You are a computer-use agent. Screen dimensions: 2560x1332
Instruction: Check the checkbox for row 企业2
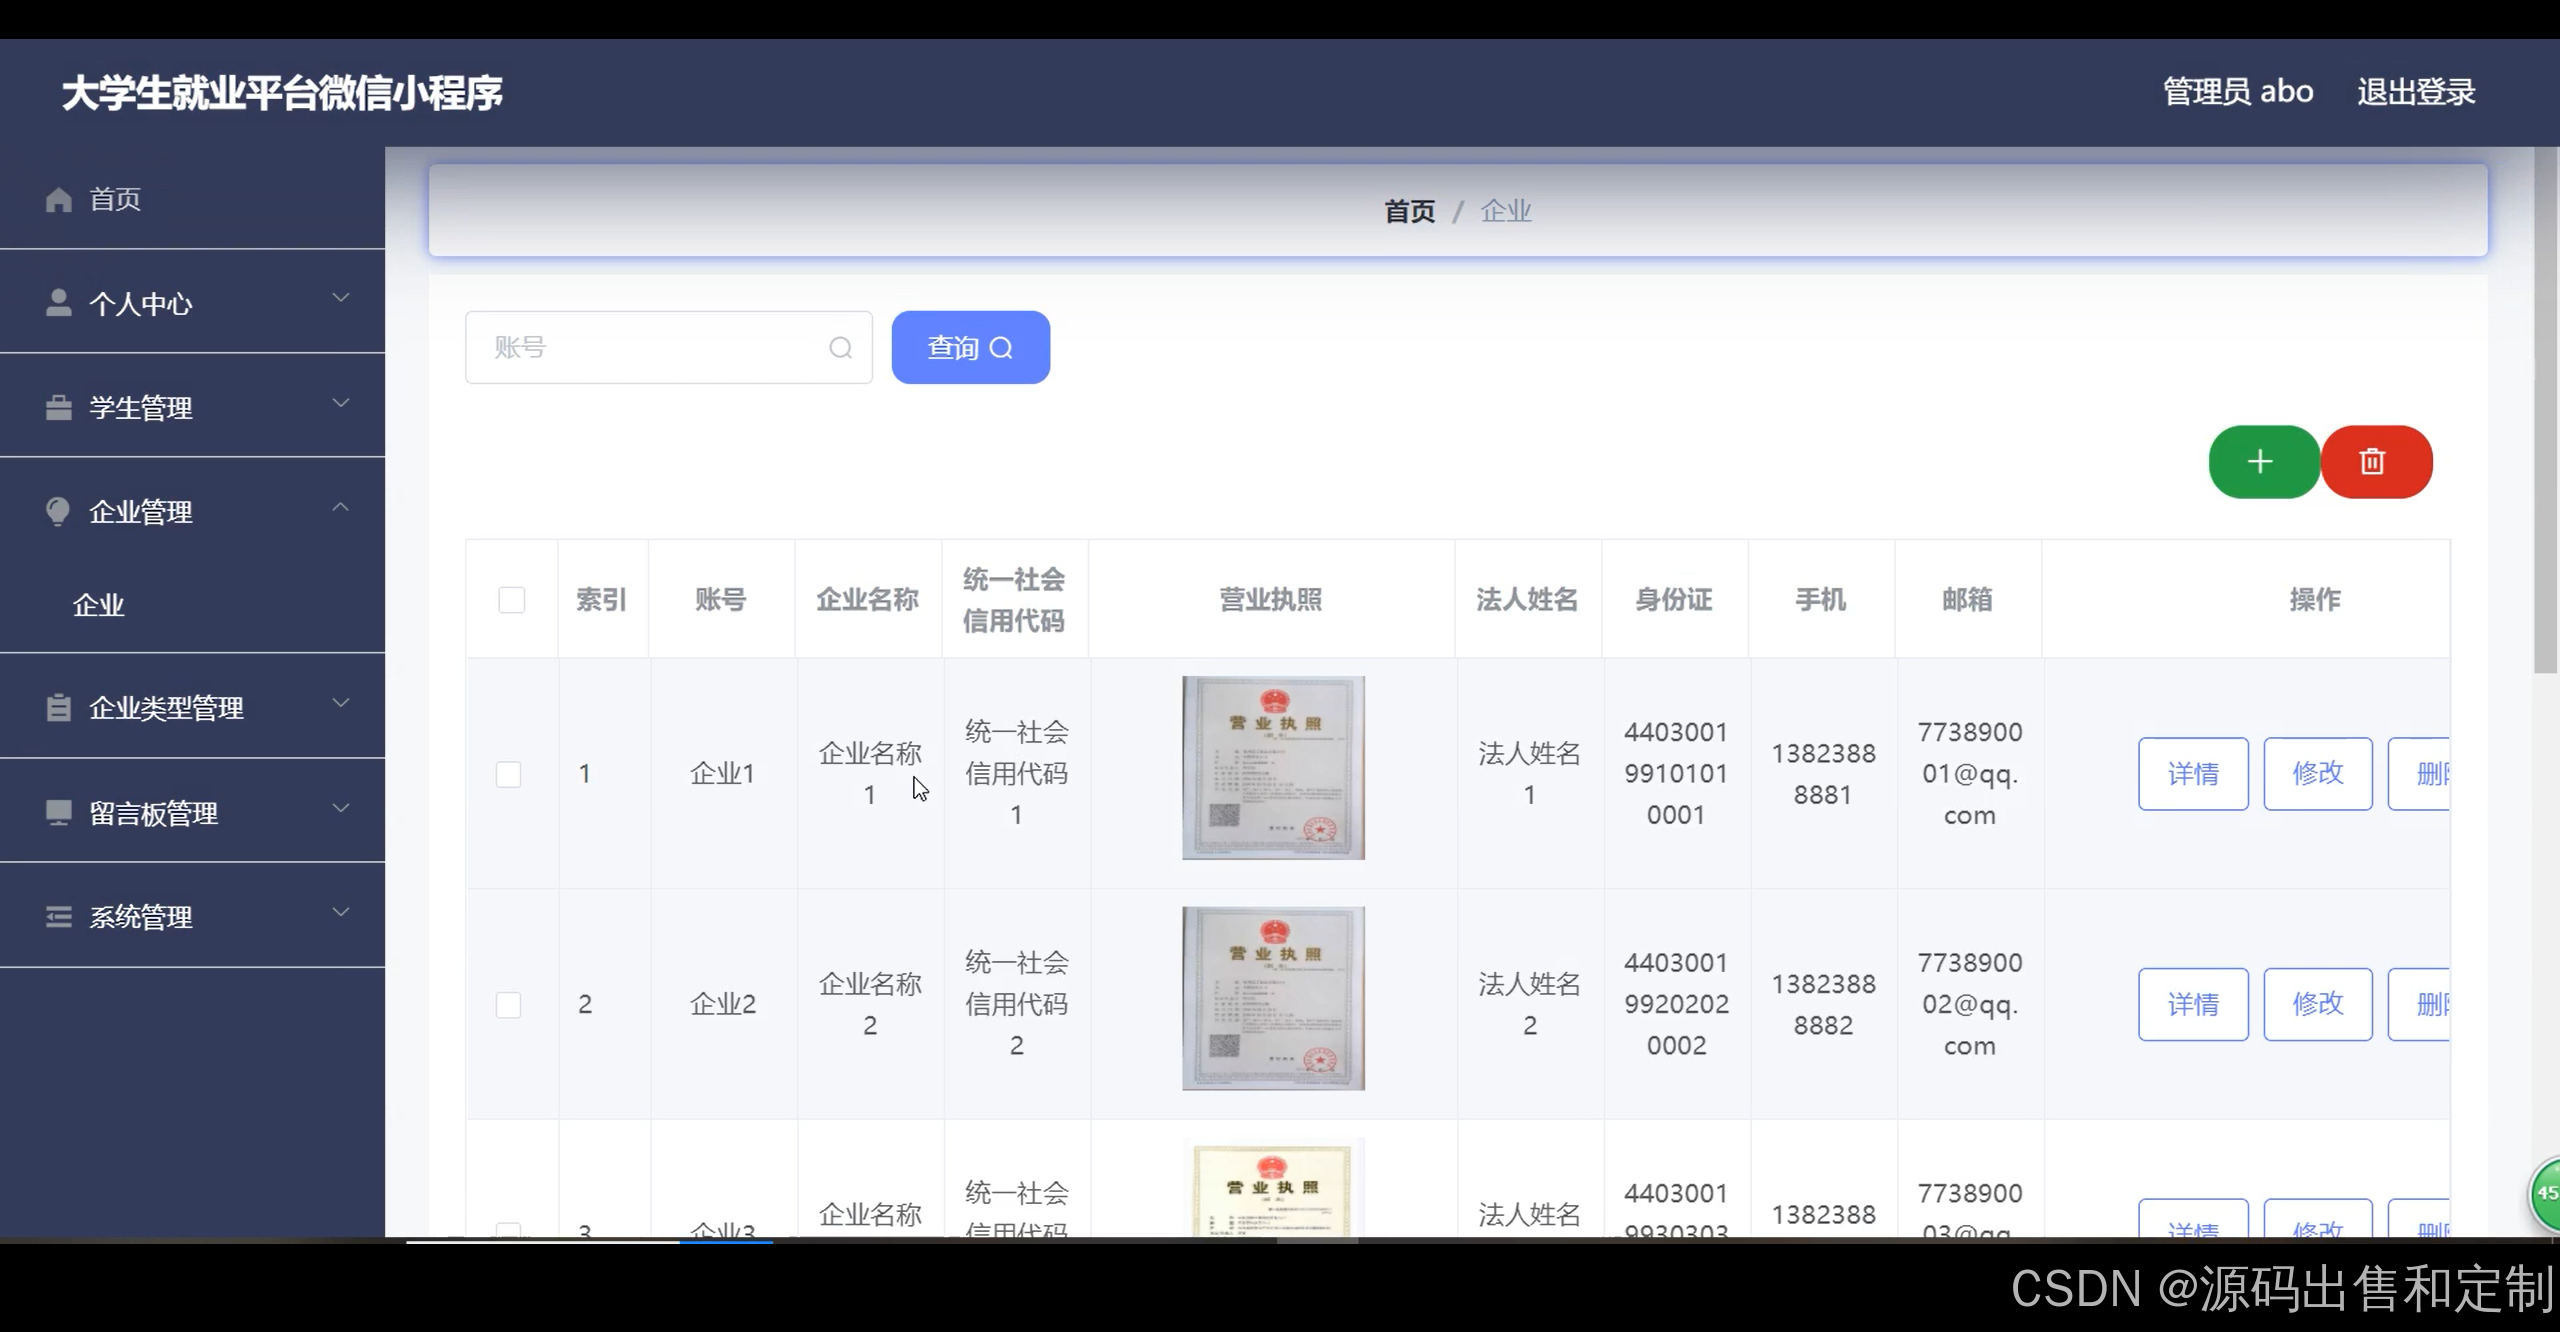[509, 1004]
